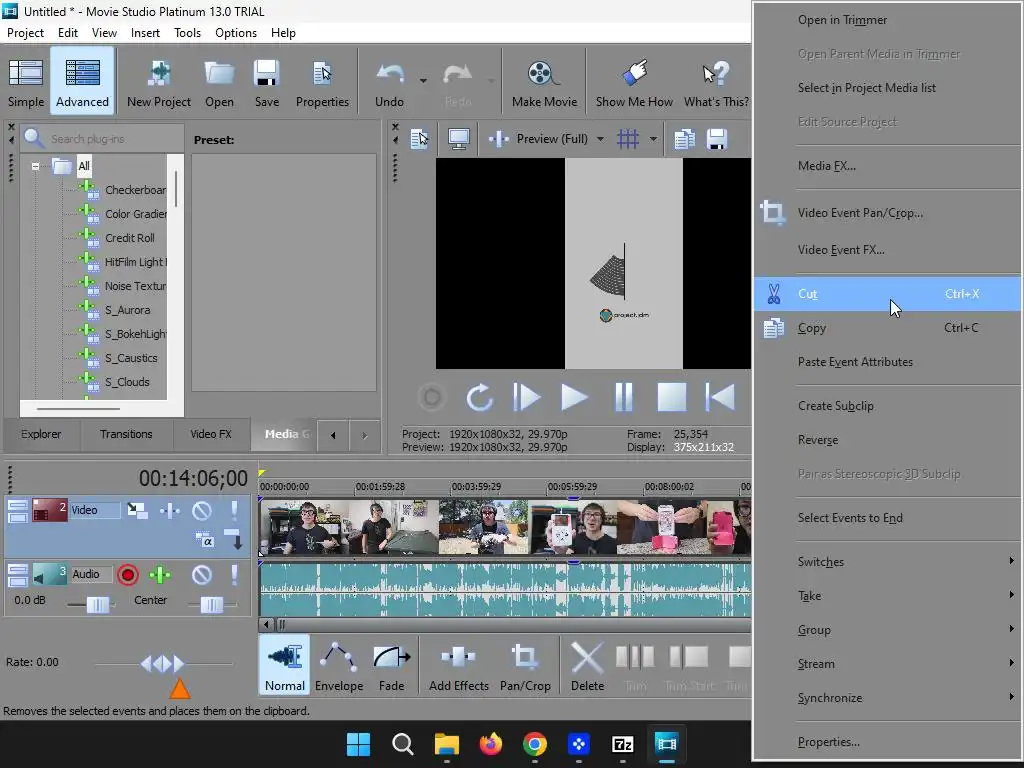Switch to the Transitions tab
The width and height of the screenshot is (1024, 768).
[126, 434]
